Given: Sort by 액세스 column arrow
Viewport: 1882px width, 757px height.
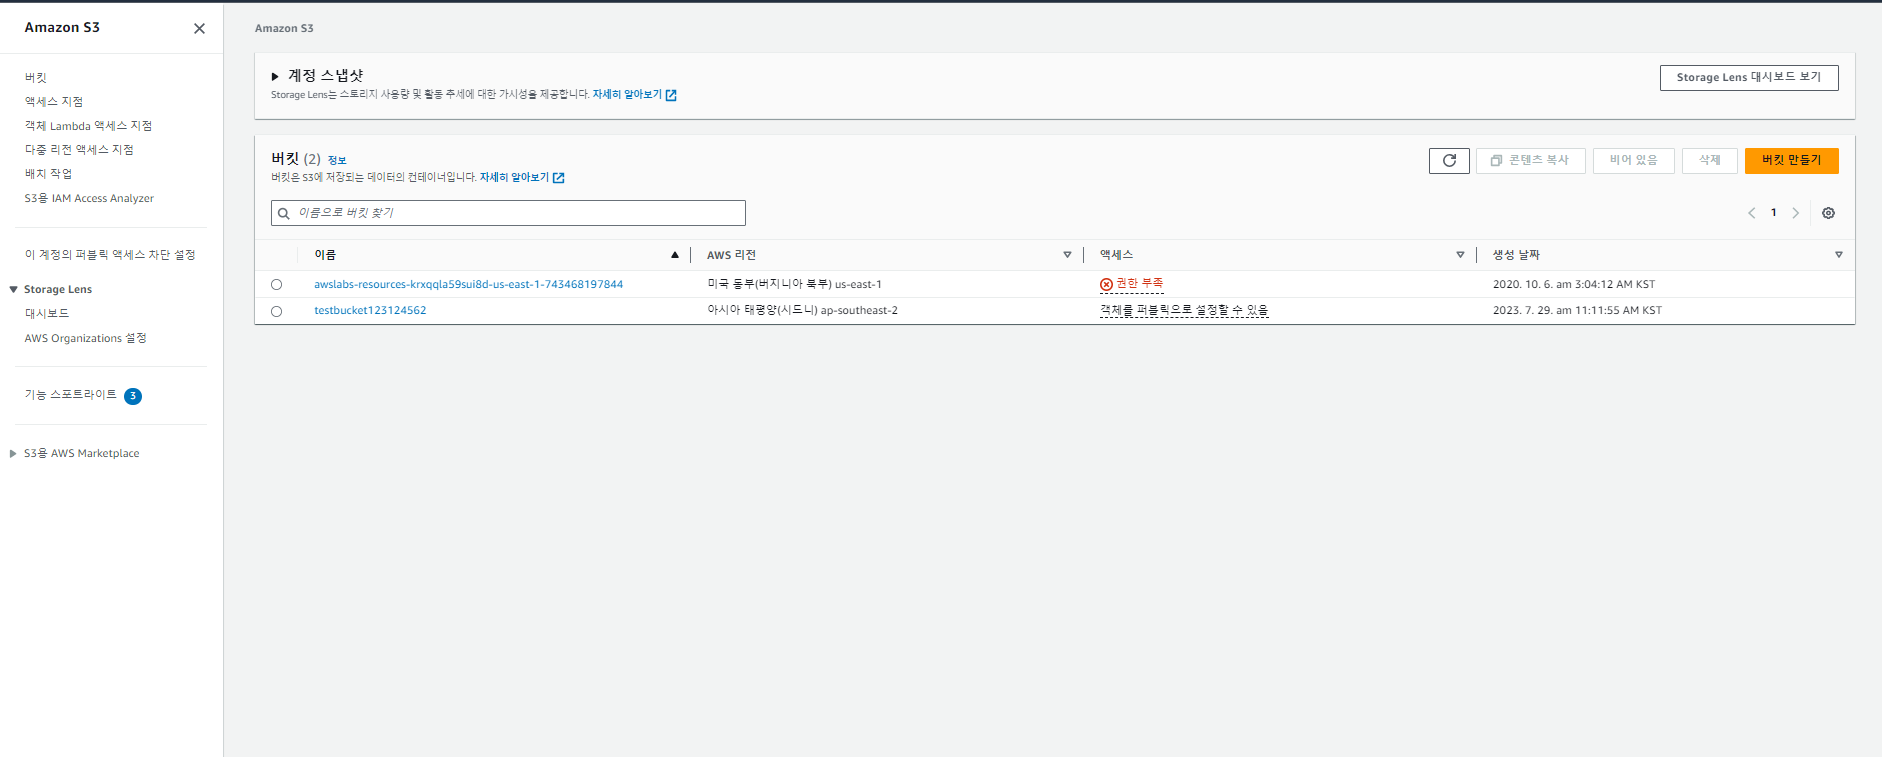Looking at the screenshot, I should [x=1460, y=255].
